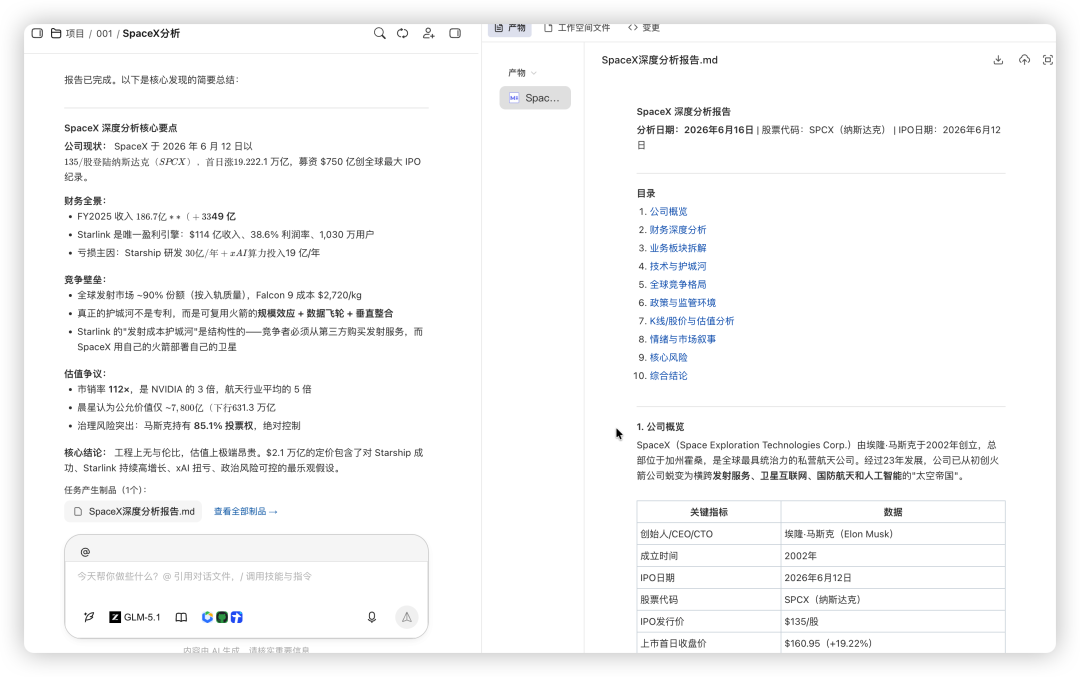
Task: Open the book knowledge icon in input bar
Action: coord(181,617)
